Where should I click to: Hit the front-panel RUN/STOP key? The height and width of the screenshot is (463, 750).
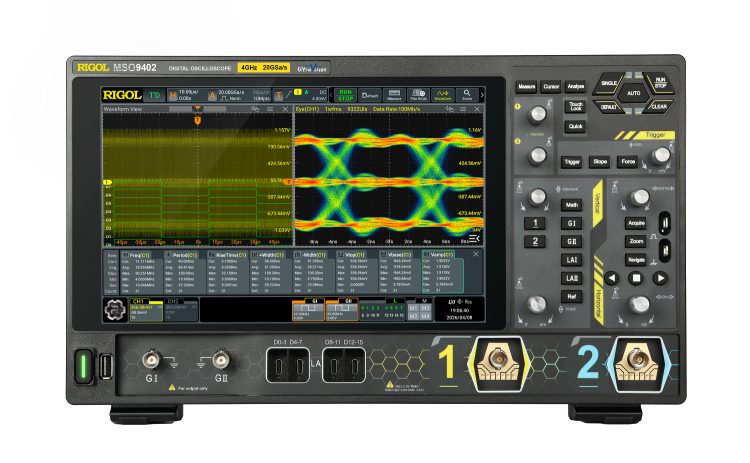pos(660,83)
